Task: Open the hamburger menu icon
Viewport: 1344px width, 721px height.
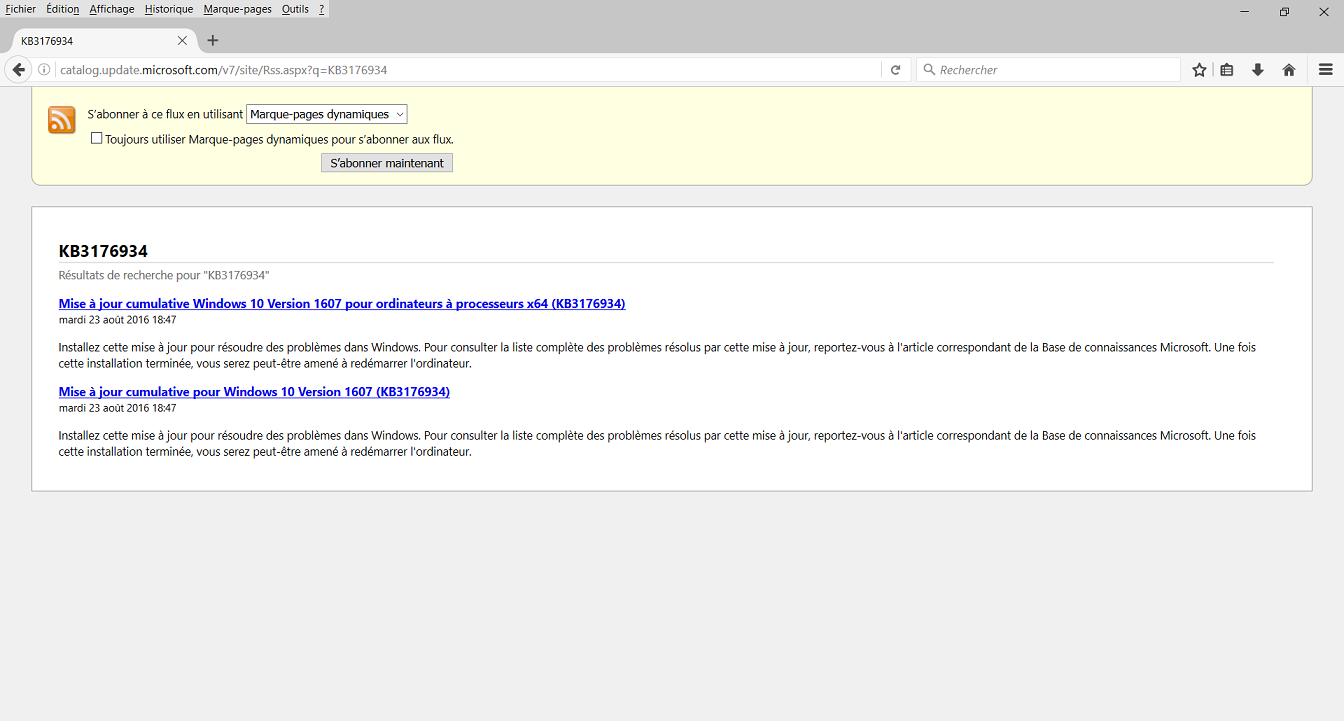Action: [1326, 70]
